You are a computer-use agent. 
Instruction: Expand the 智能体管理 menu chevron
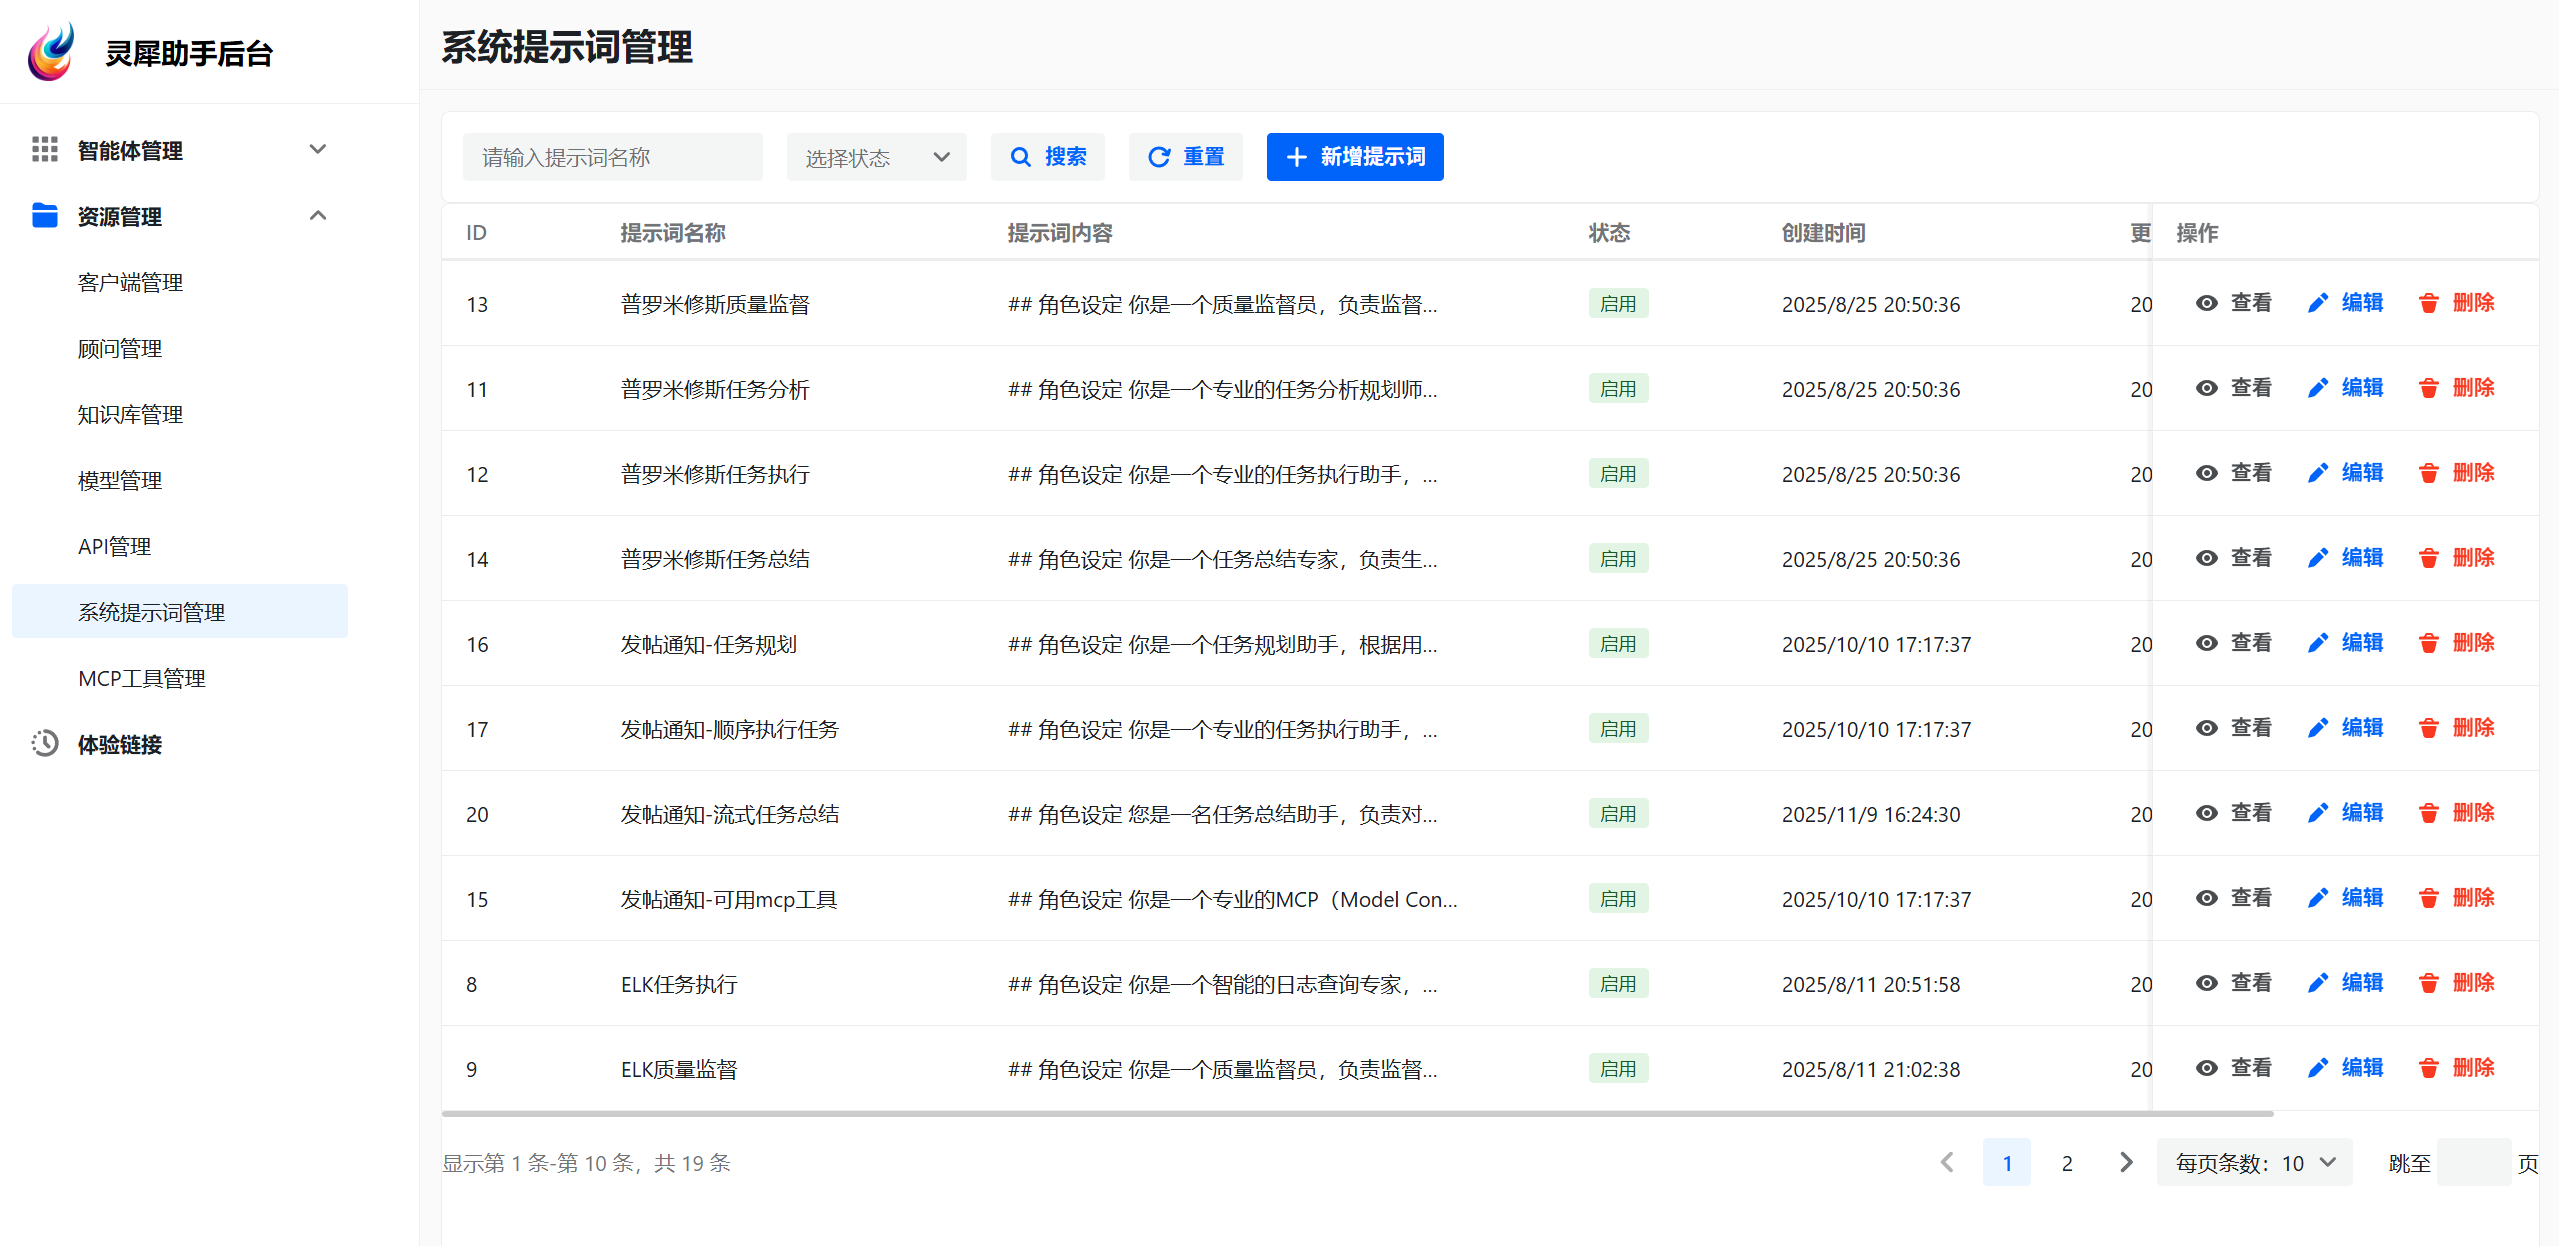click(x=318, y=149)
